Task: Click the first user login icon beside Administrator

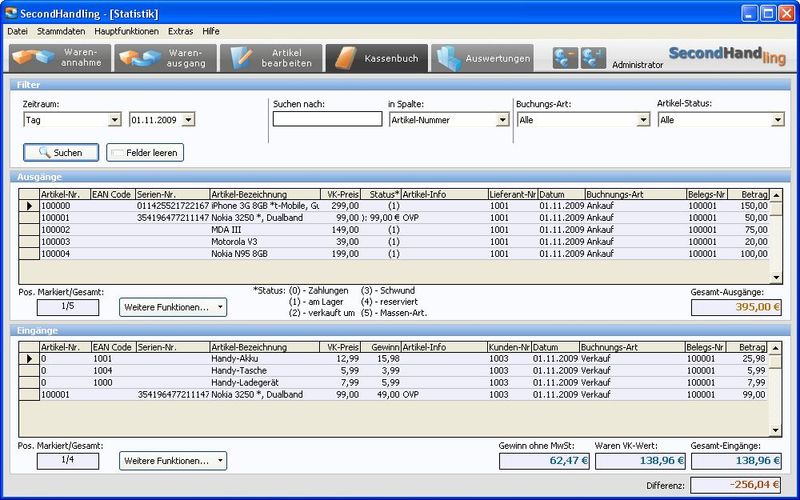Action: (565, 58)
